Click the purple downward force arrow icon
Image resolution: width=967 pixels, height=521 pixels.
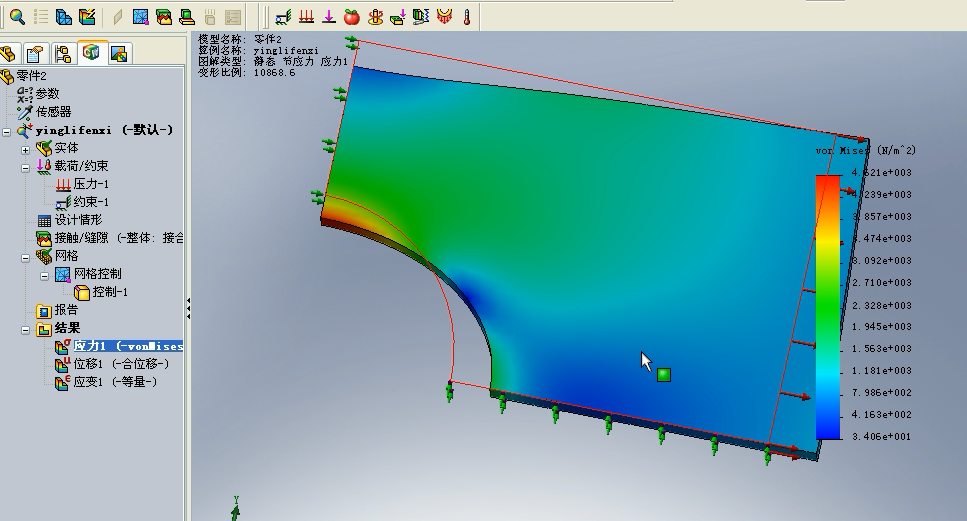click(x=329, y=16)
